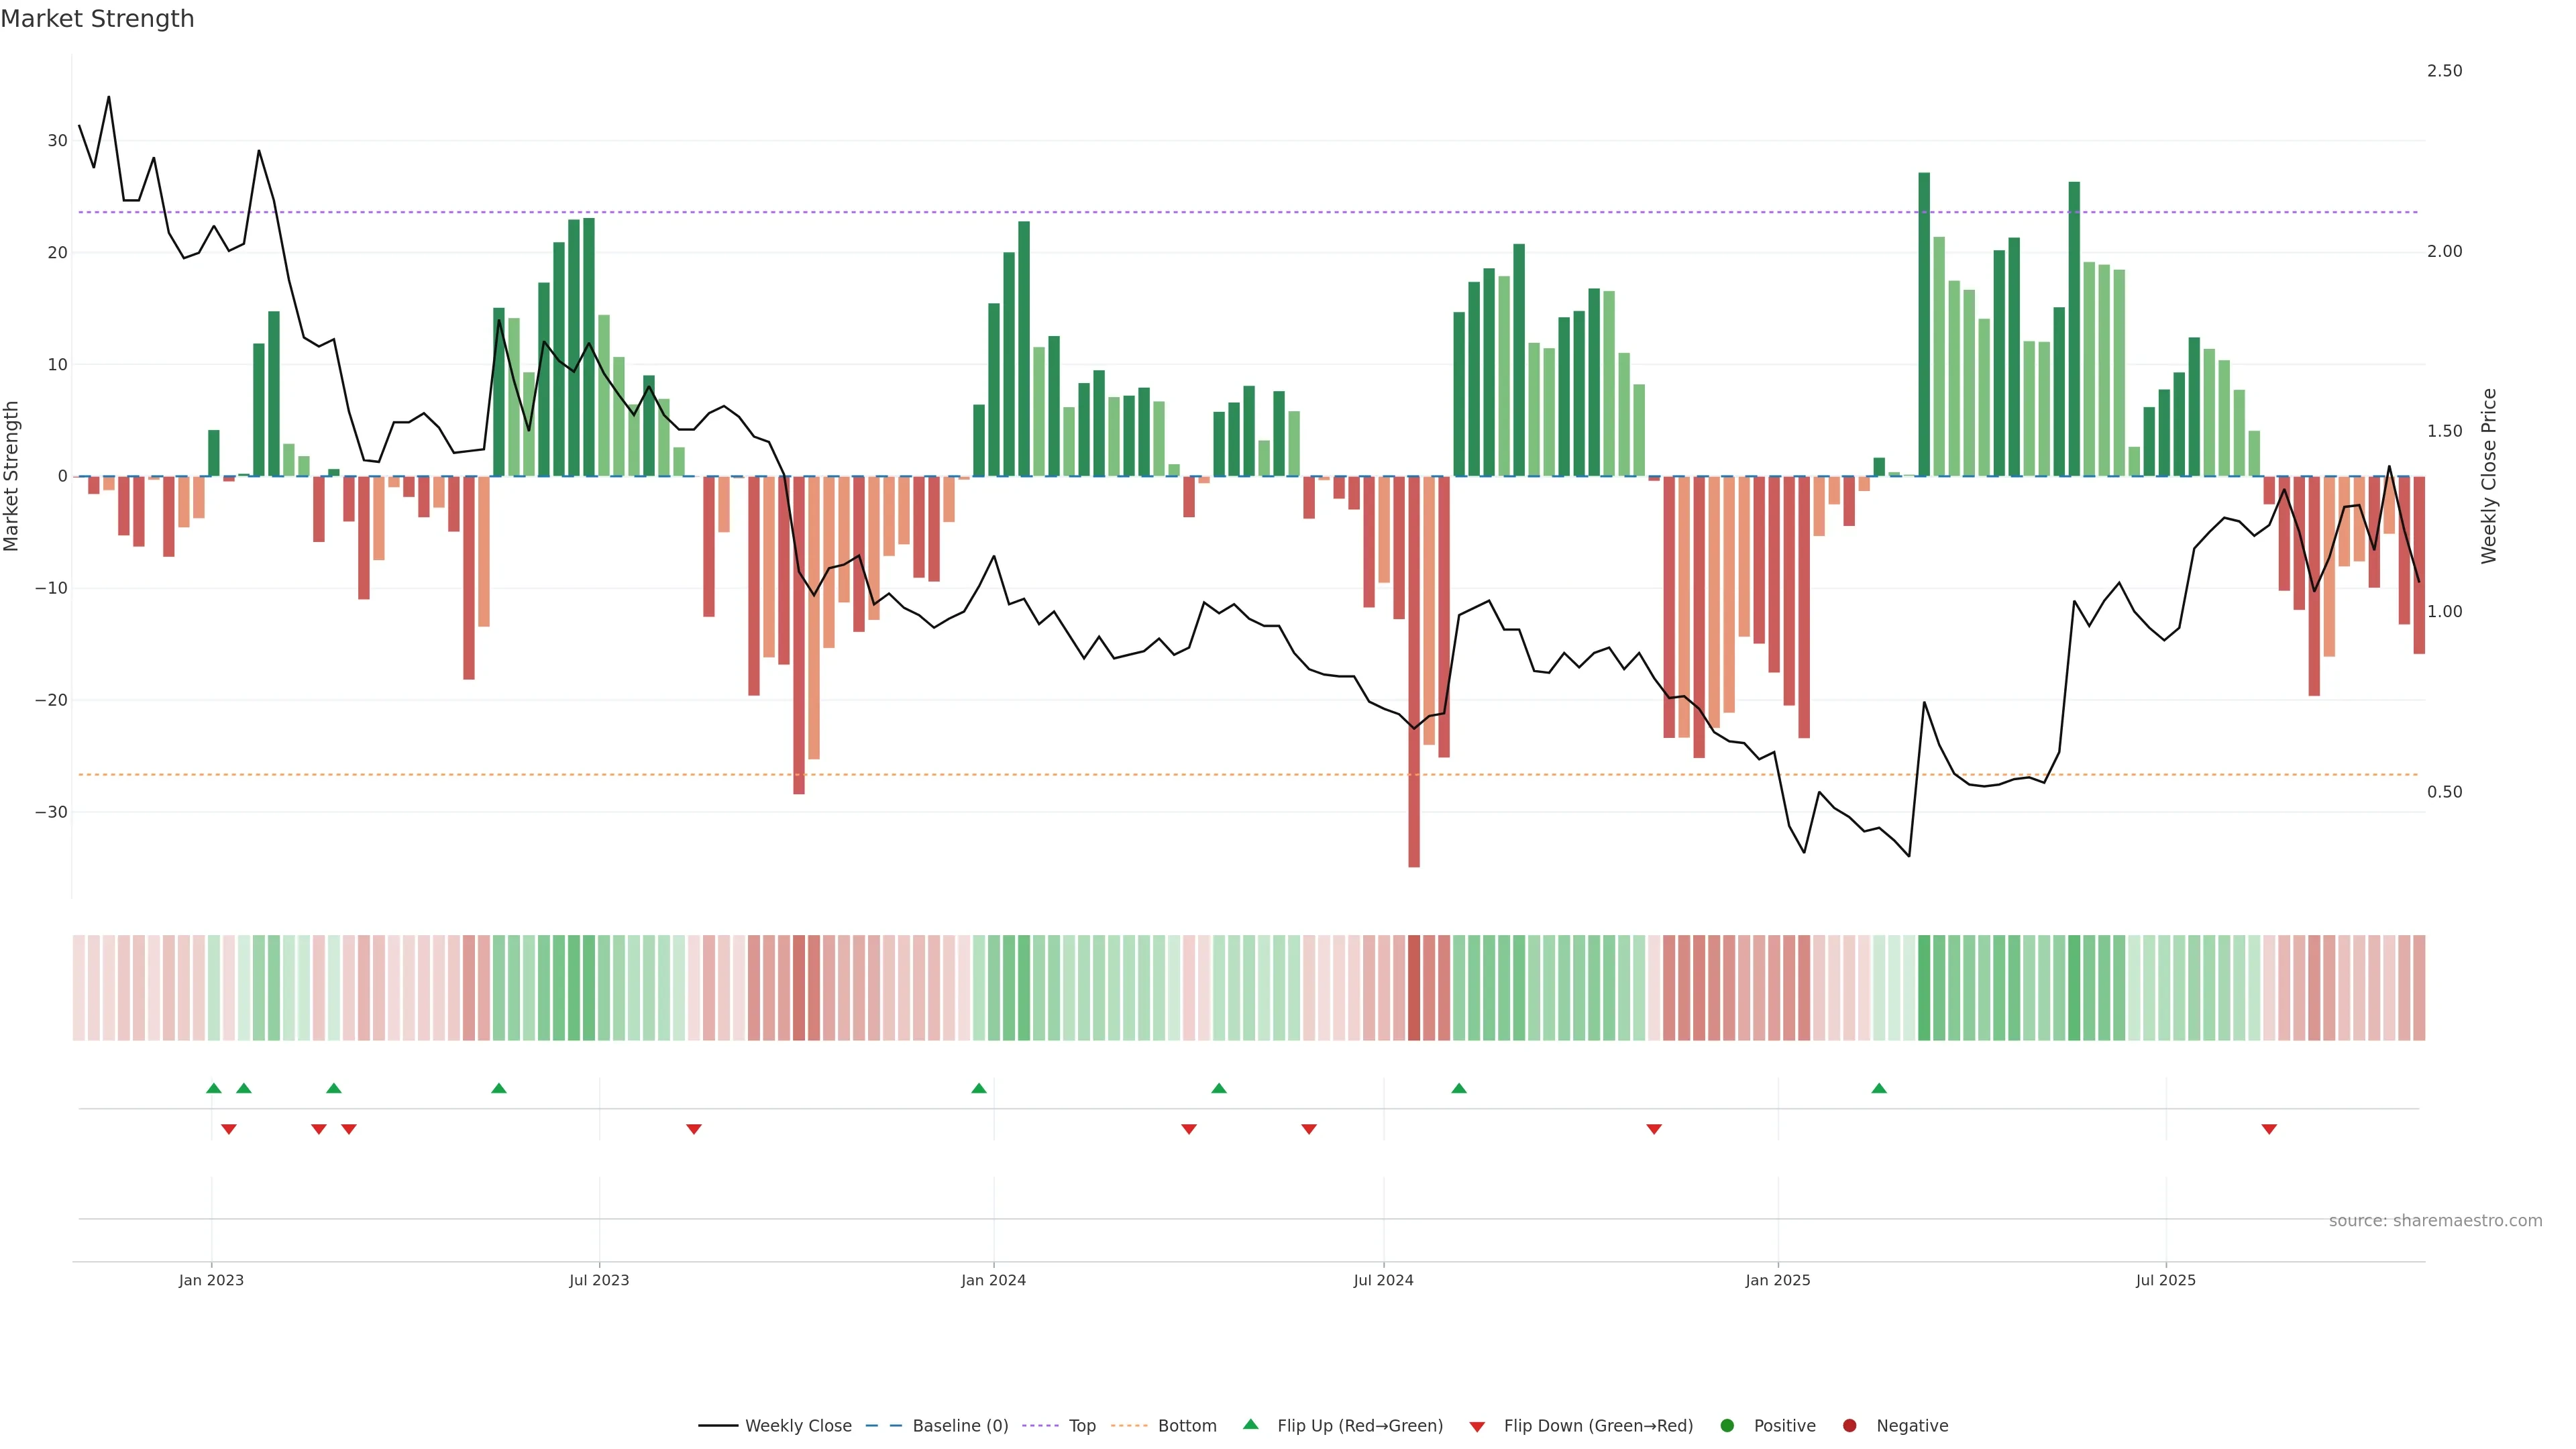Click the flip down marker between Jul 2023 and Jan 2024
2576x1449 pixels.
click(694, 1129)
